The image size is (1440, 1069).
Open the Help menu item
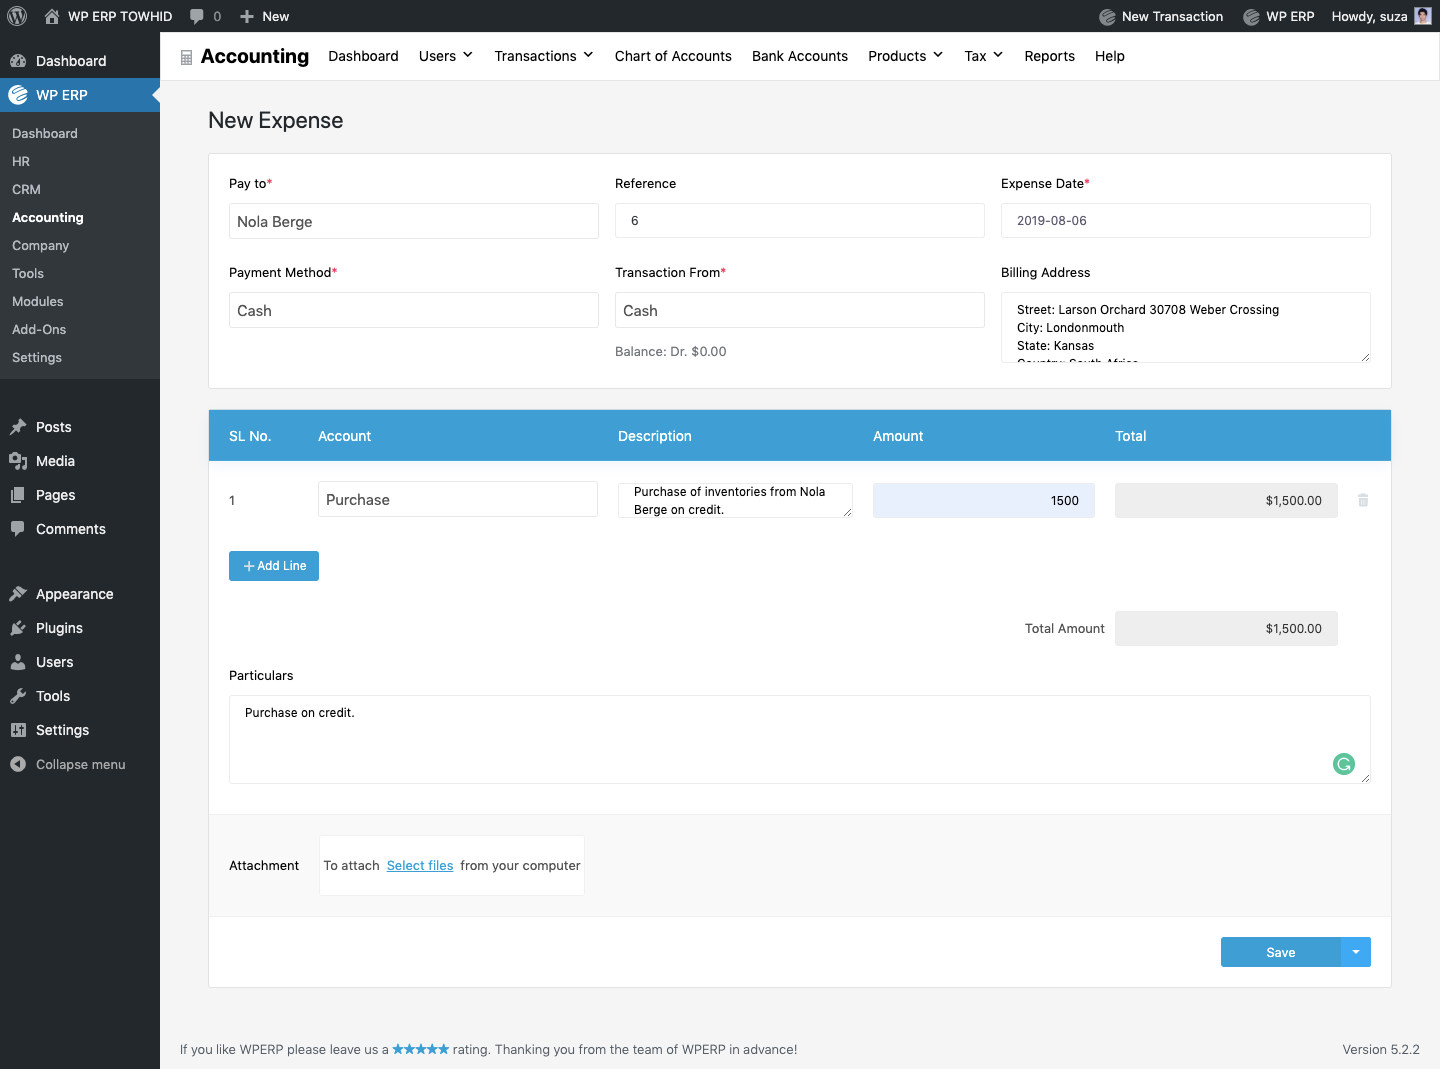[1110, 56]
